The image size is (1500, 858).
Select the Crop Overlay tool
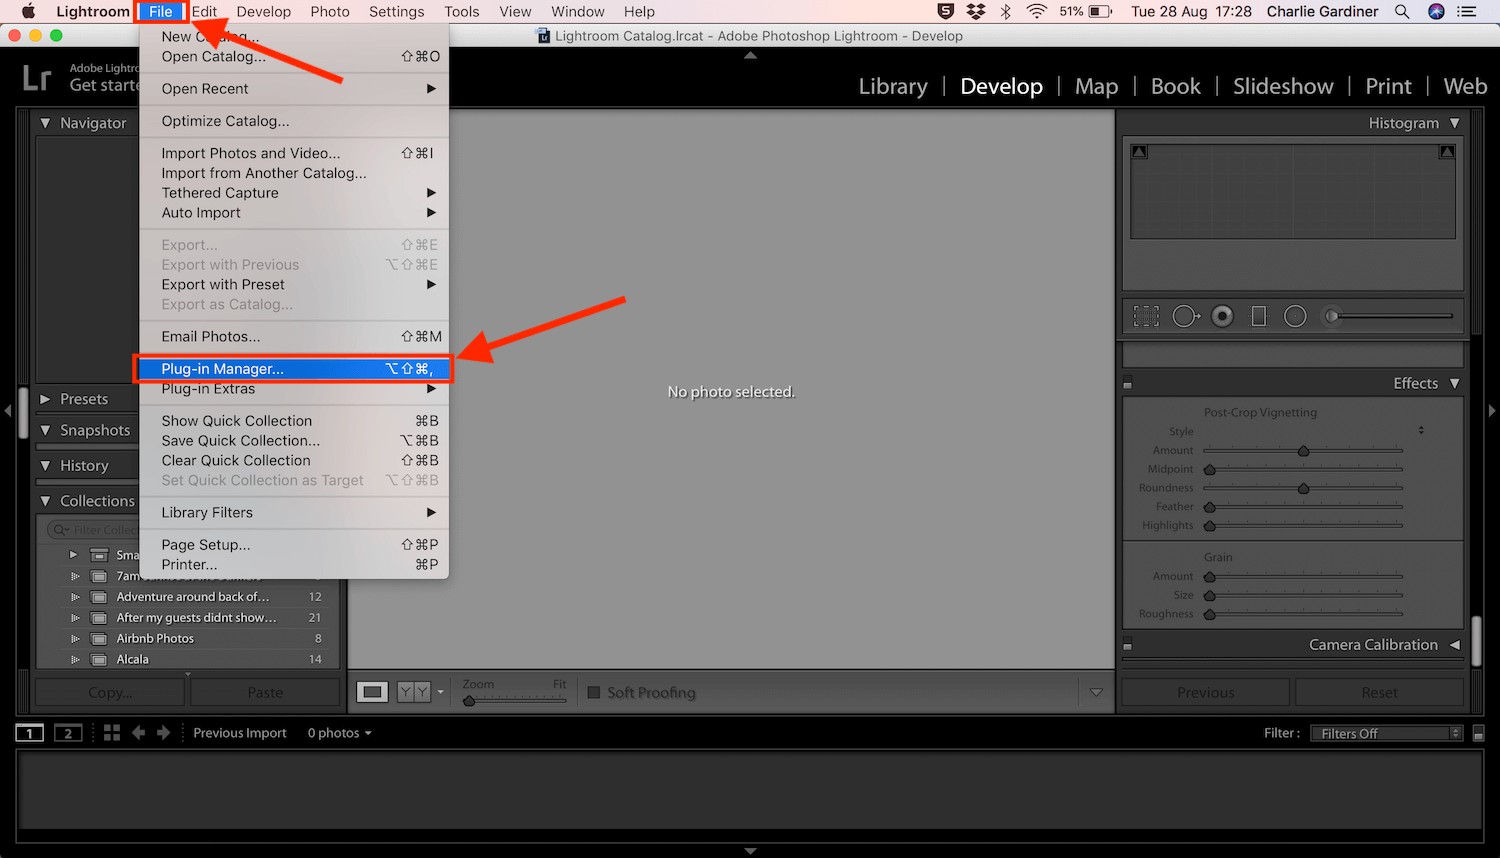tap(1146, 315)
